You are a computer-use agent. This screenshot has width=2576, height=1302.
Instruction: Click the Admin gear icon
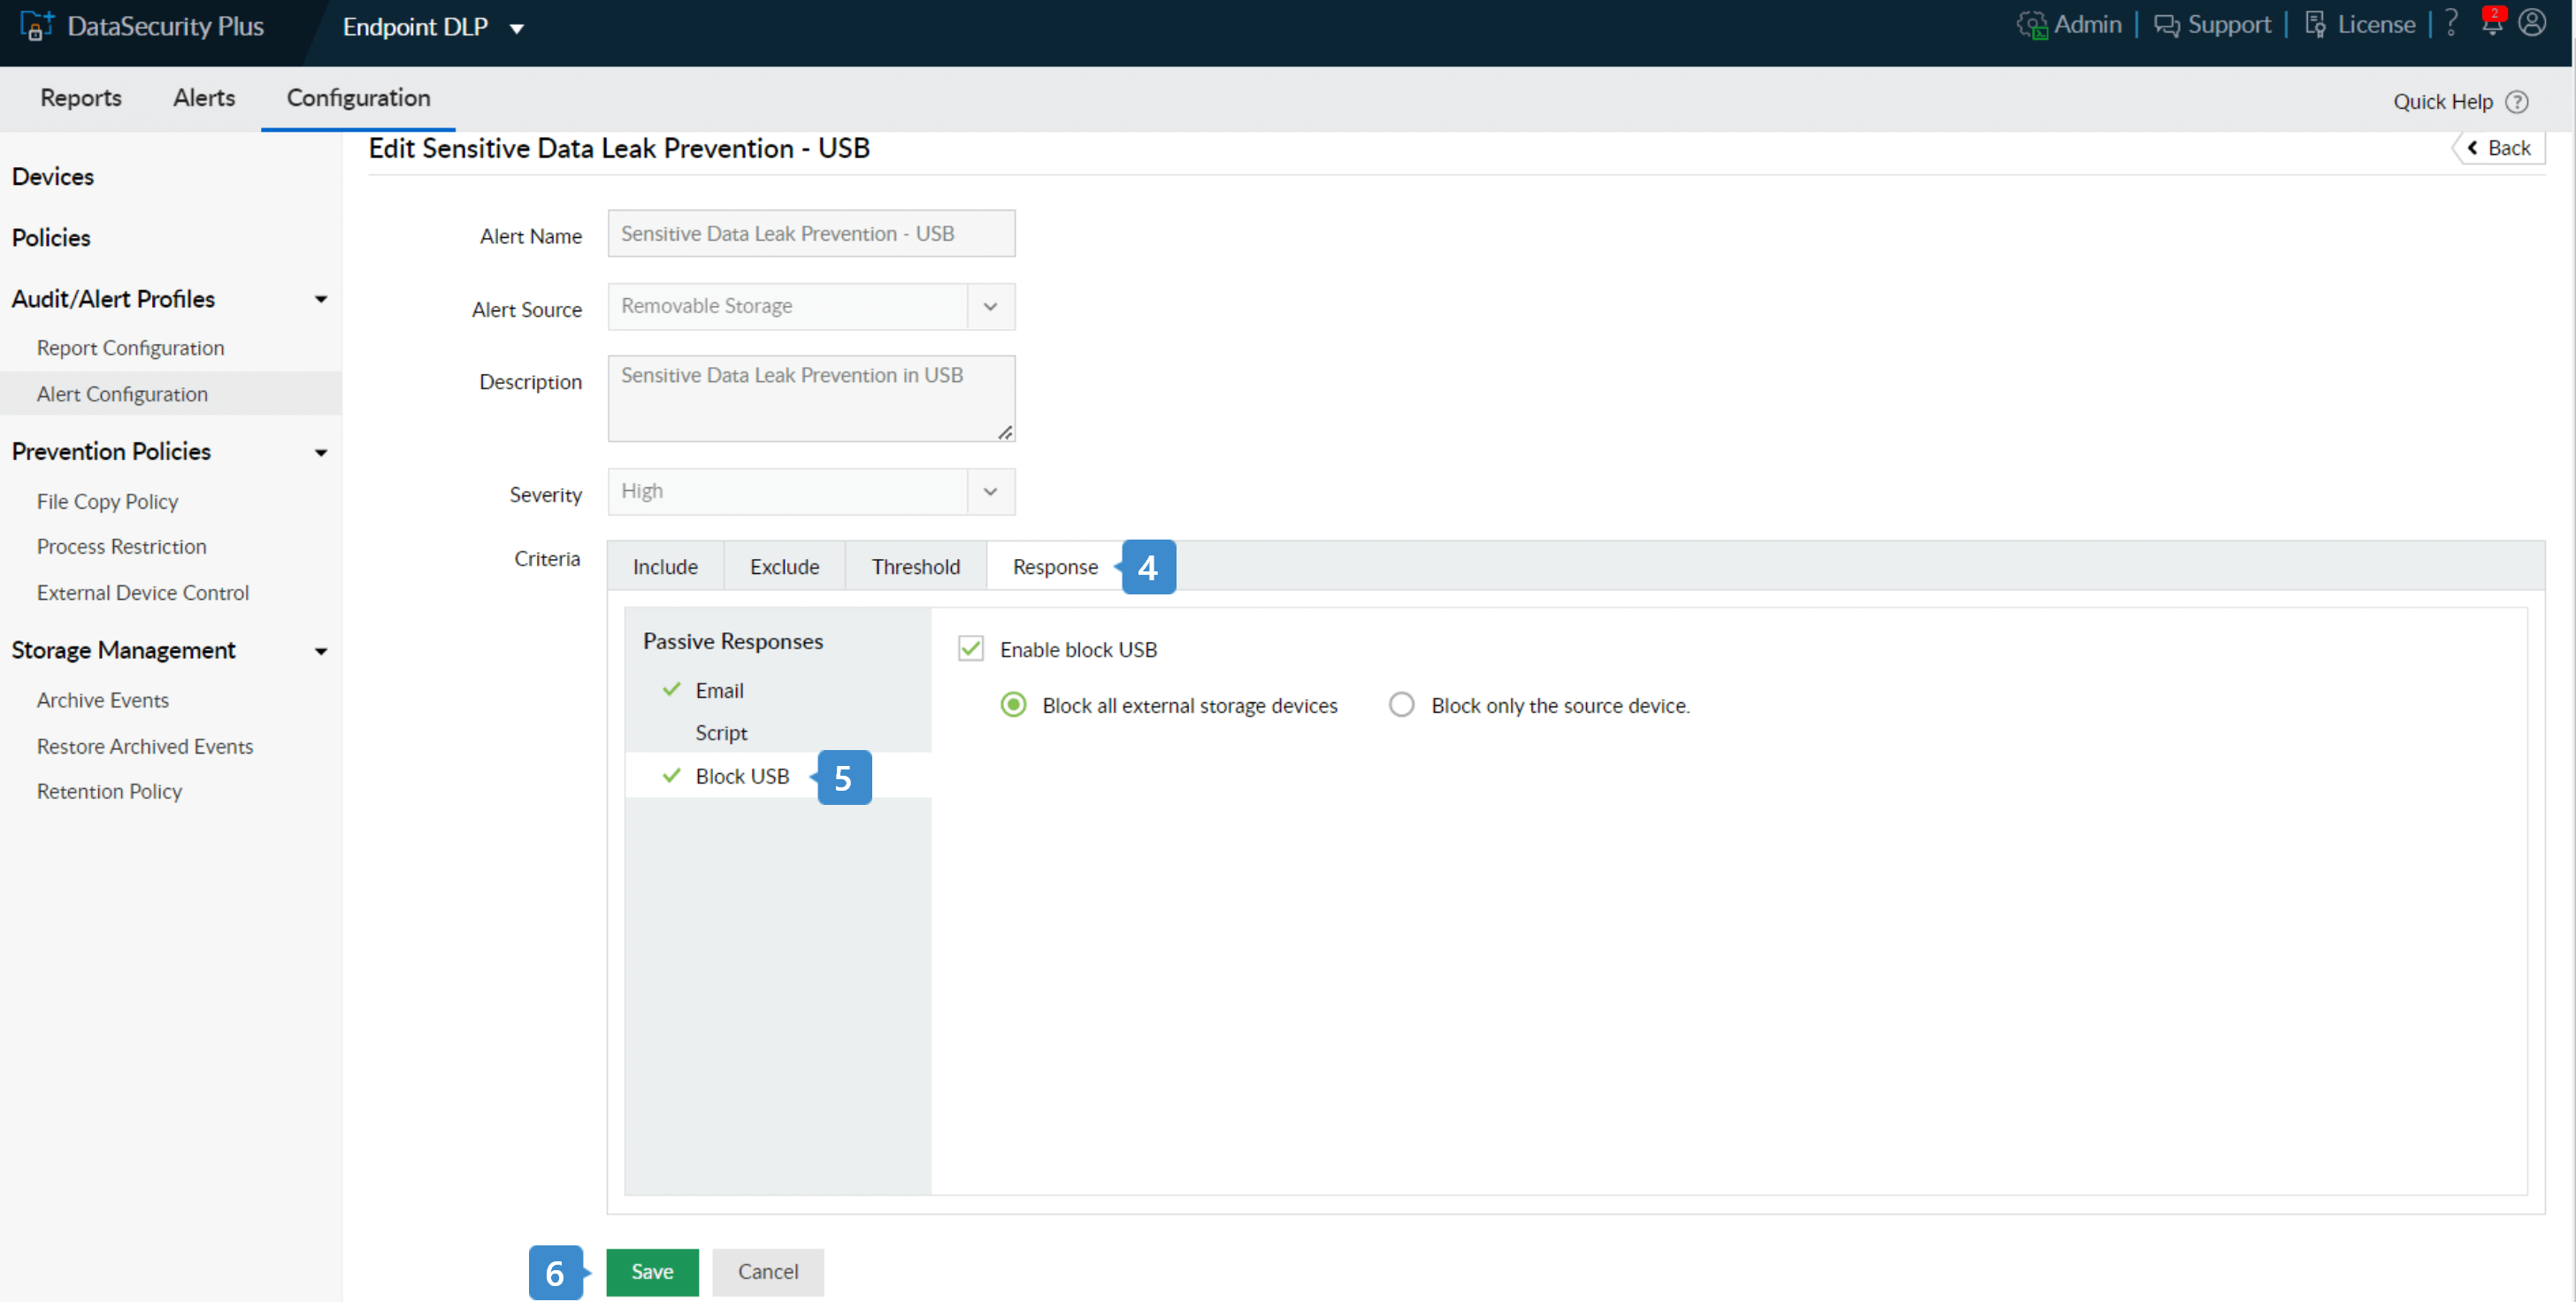[2031, 25]
